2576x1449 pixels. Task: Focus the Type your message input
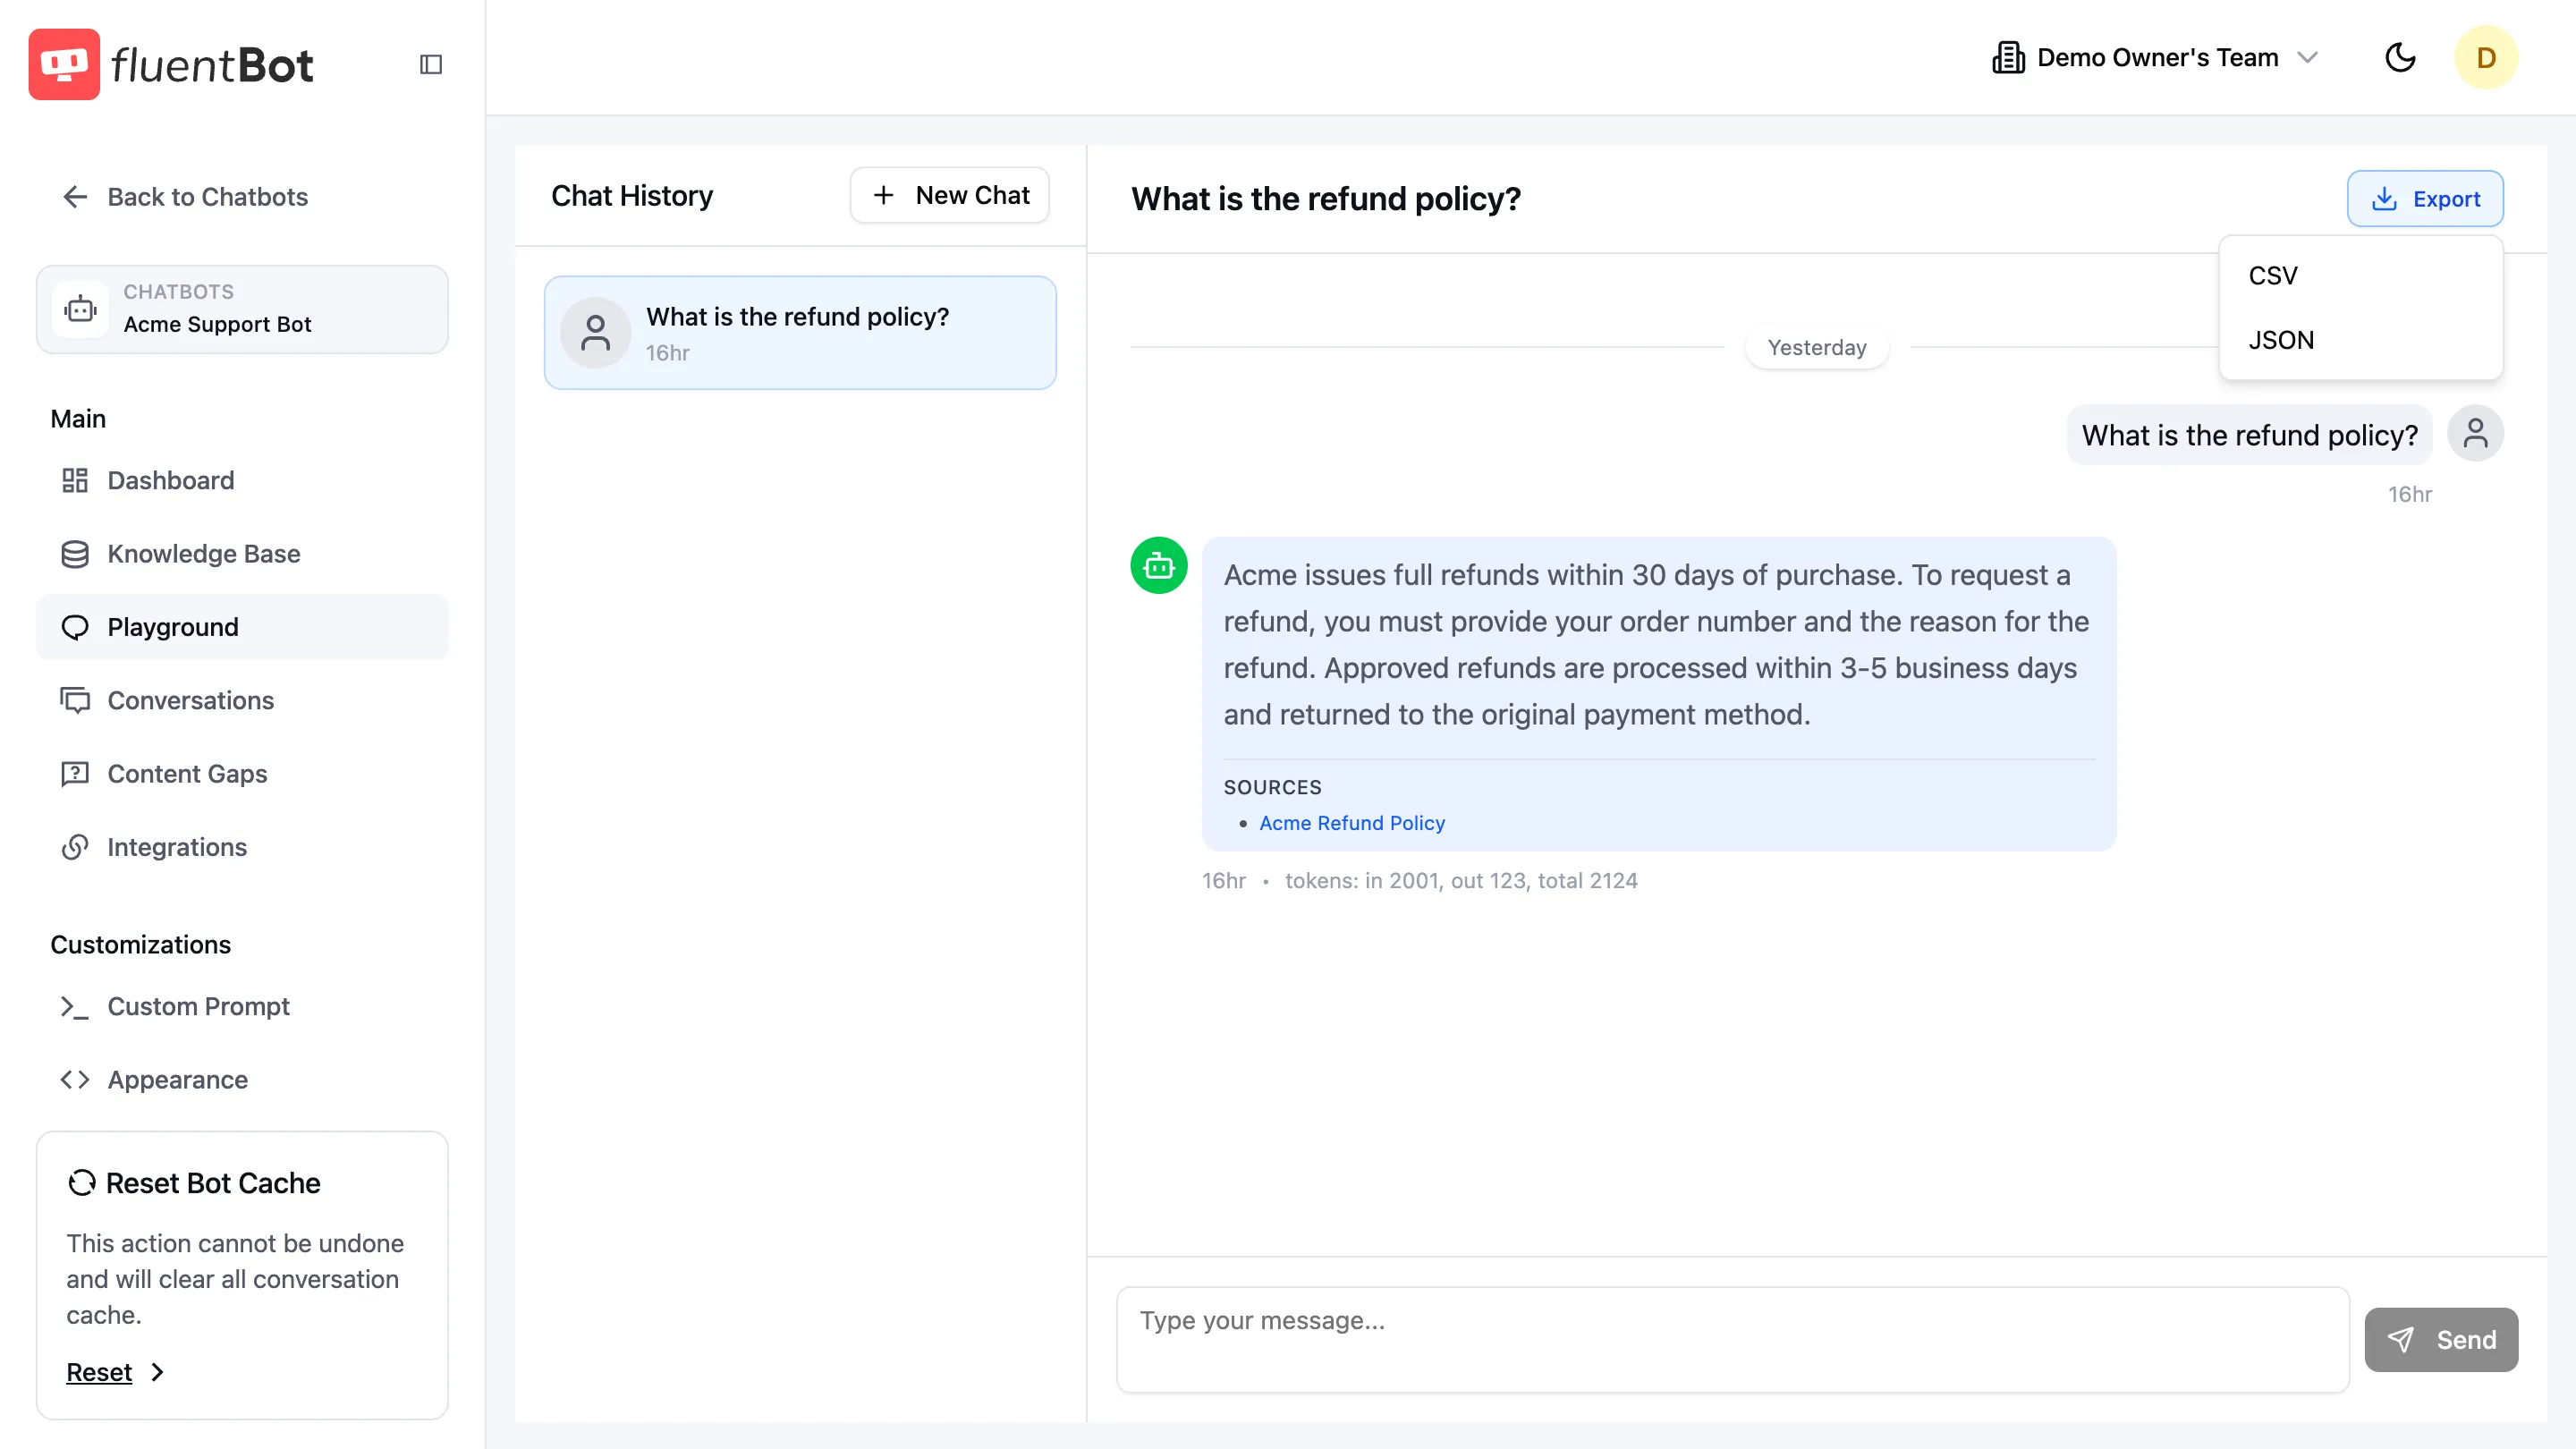(x=1732, y=1339)
